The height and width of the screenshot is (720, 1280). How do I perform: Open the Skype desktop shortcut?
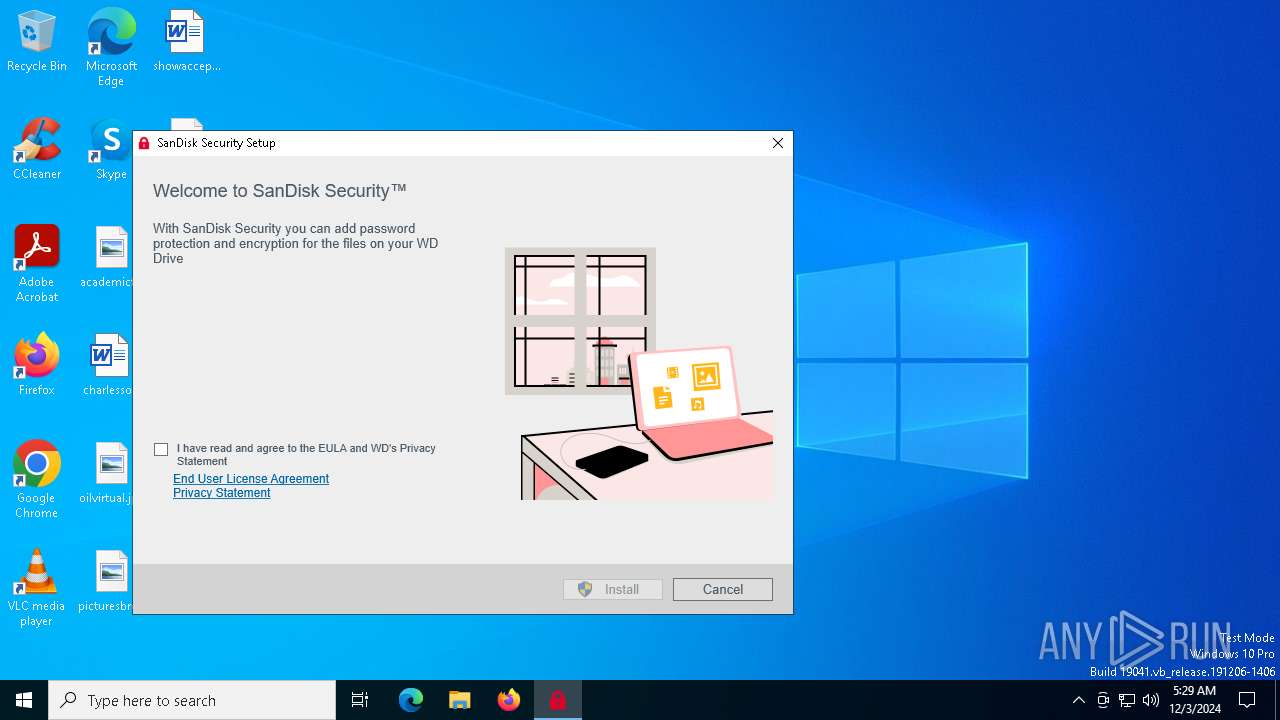(x=111, y=150)
